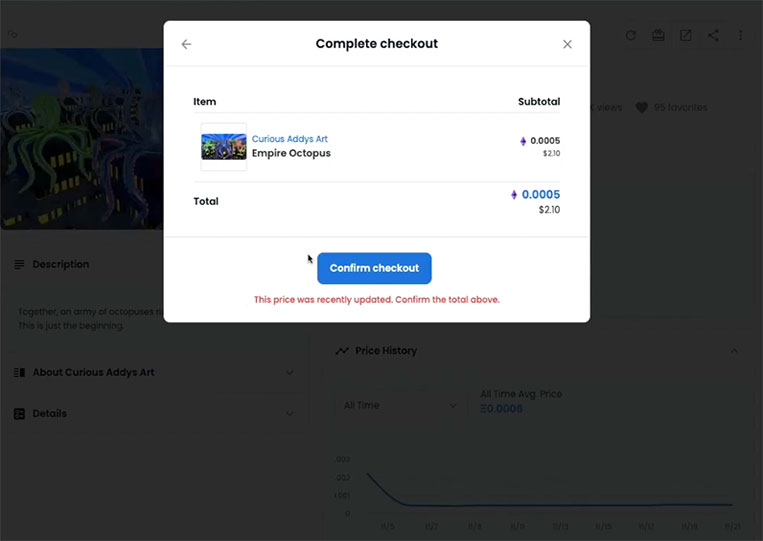Click the Price History chart icon
The height and width of the screenshot is (541, 763).
tap(342, 351)
